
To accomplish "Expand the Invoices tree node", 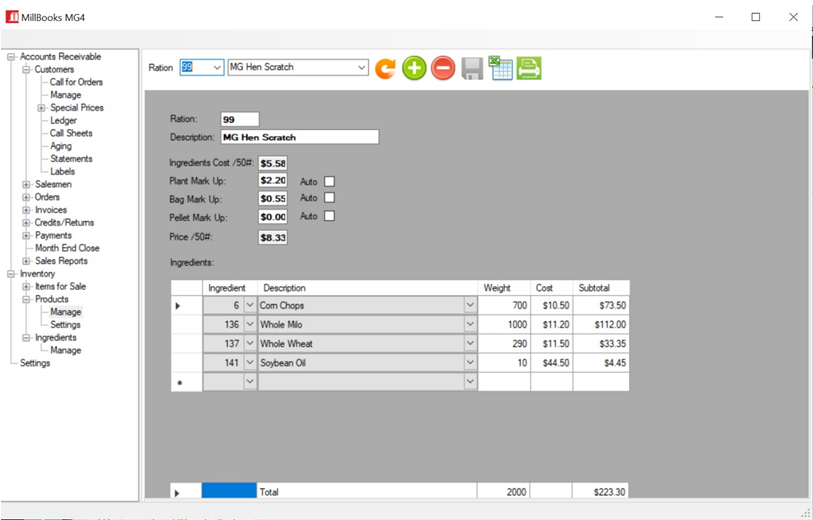I will point(26,210).
